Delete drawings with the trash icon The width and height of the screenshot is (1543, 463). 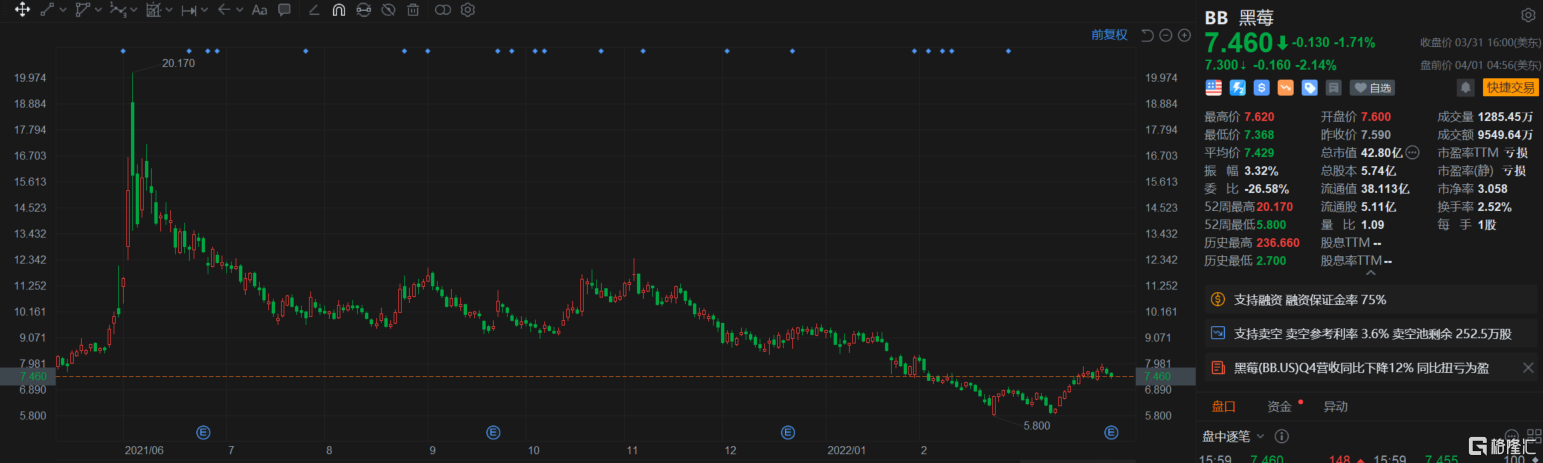coord(413,10)
